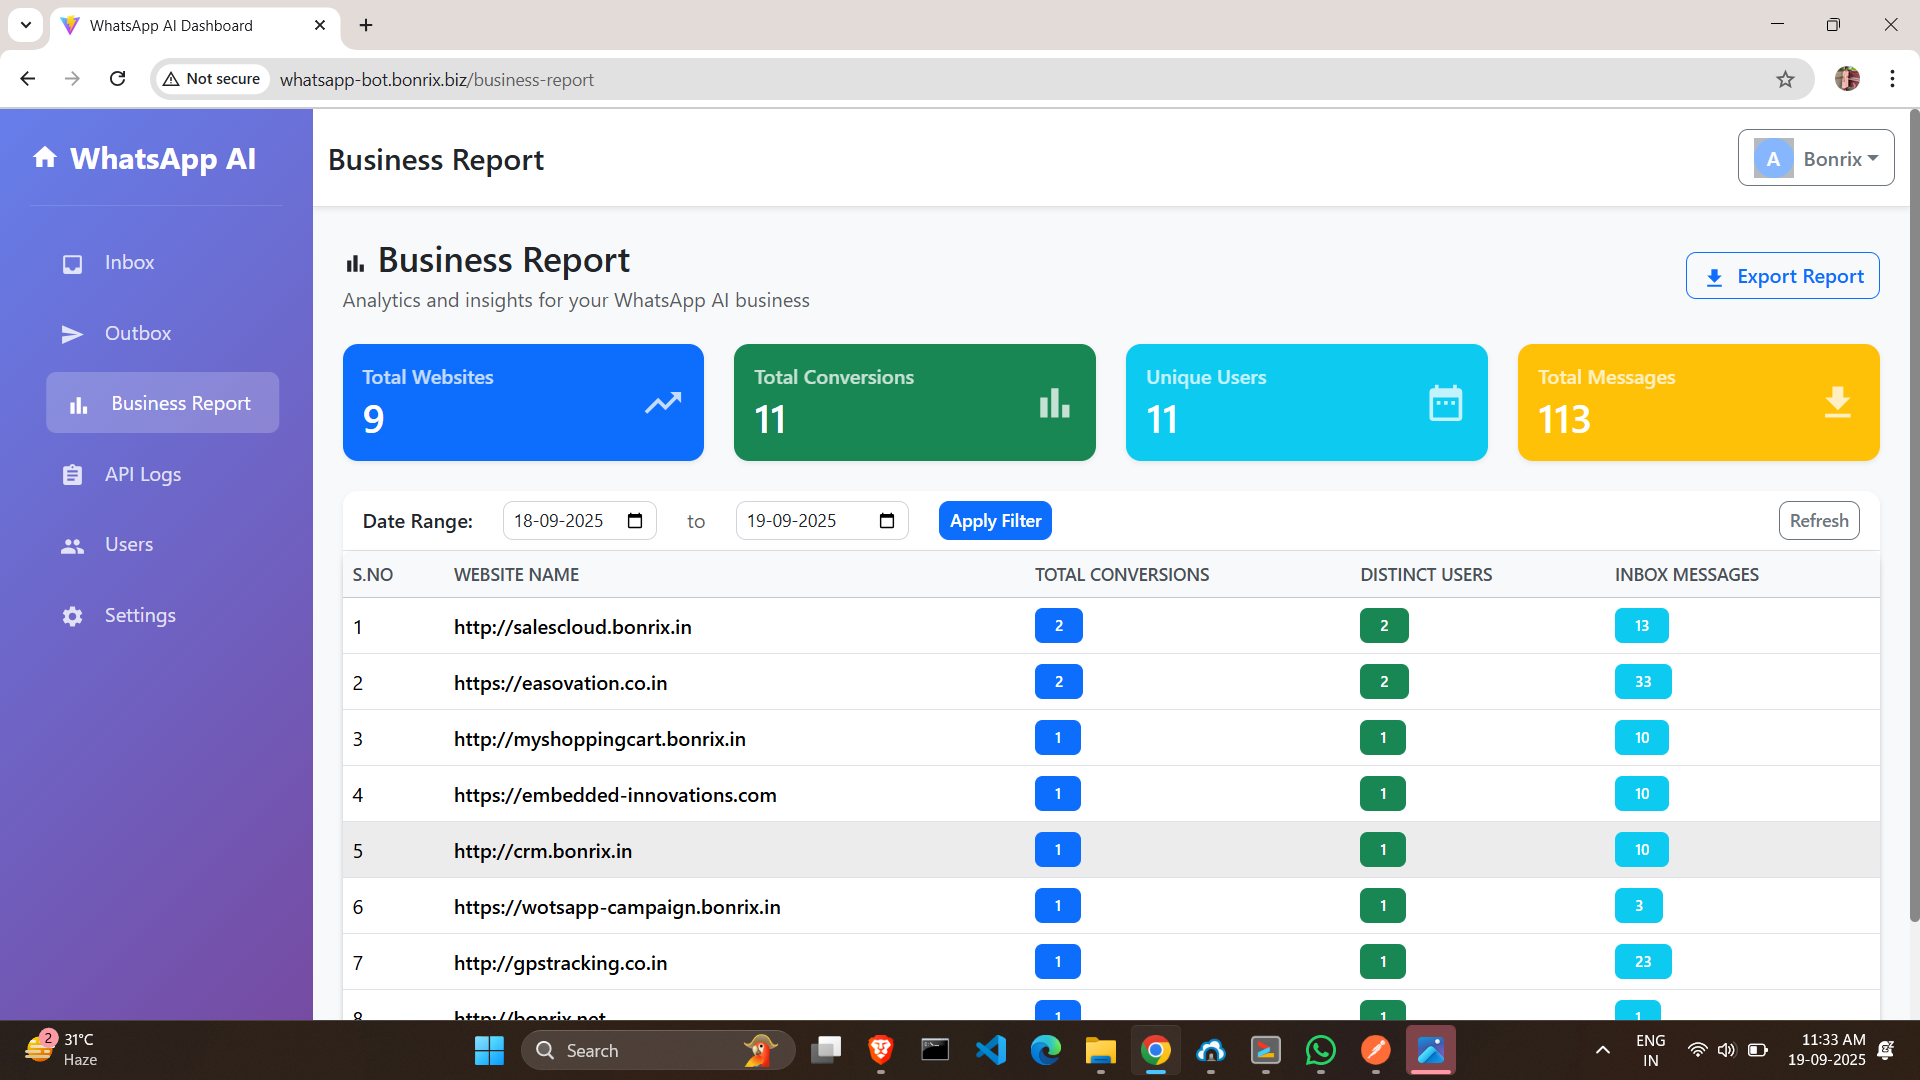The width and height of the screenshot is (1920, 1080).
Task: Click the WhatsApp AI home icon
Action: tap(46, 157)
